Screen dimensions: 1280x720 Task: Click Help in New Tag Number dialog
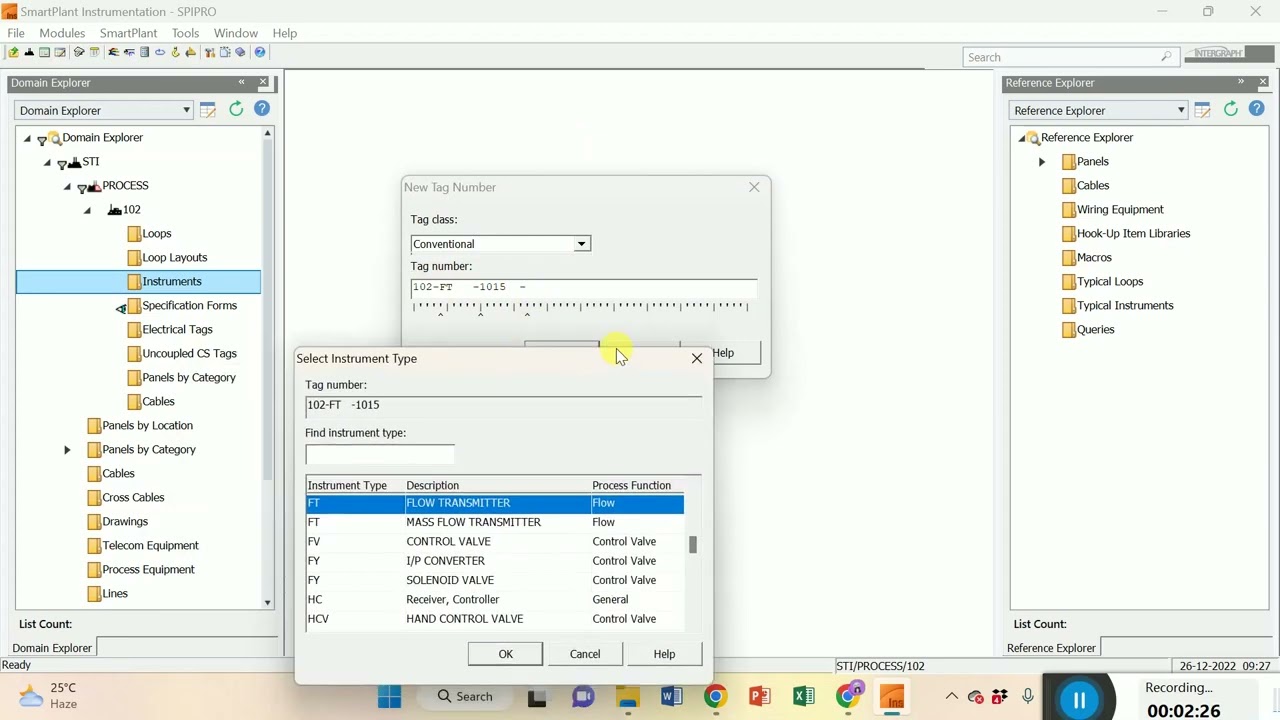[x=722, y=353]
